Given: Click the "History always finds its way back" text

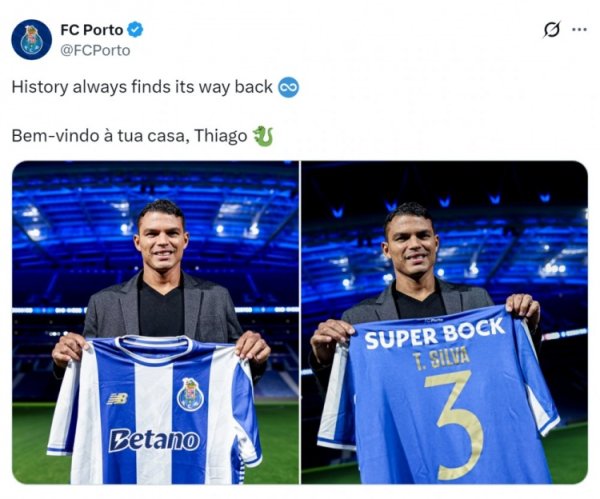Looking at the screenshot, I should click(142, 87).
